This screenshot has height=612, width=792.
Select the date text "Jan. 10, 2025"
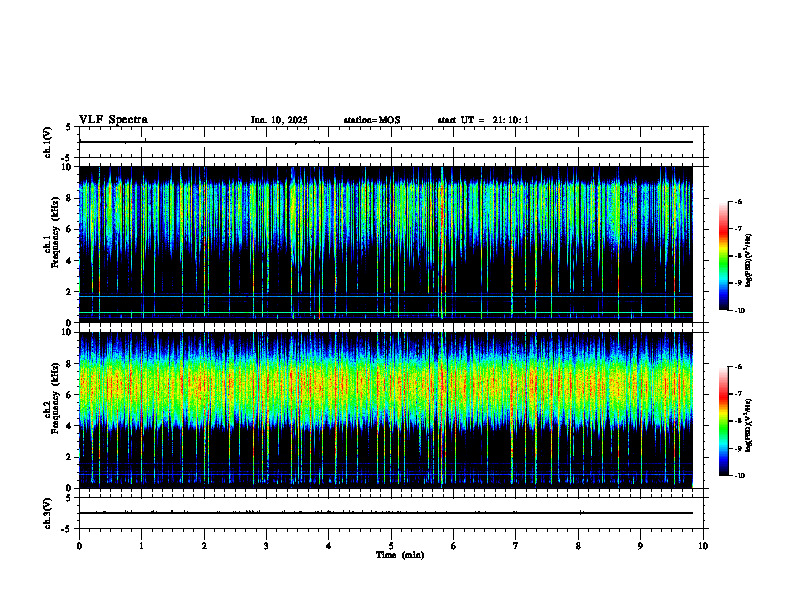(x=279, y=120)
